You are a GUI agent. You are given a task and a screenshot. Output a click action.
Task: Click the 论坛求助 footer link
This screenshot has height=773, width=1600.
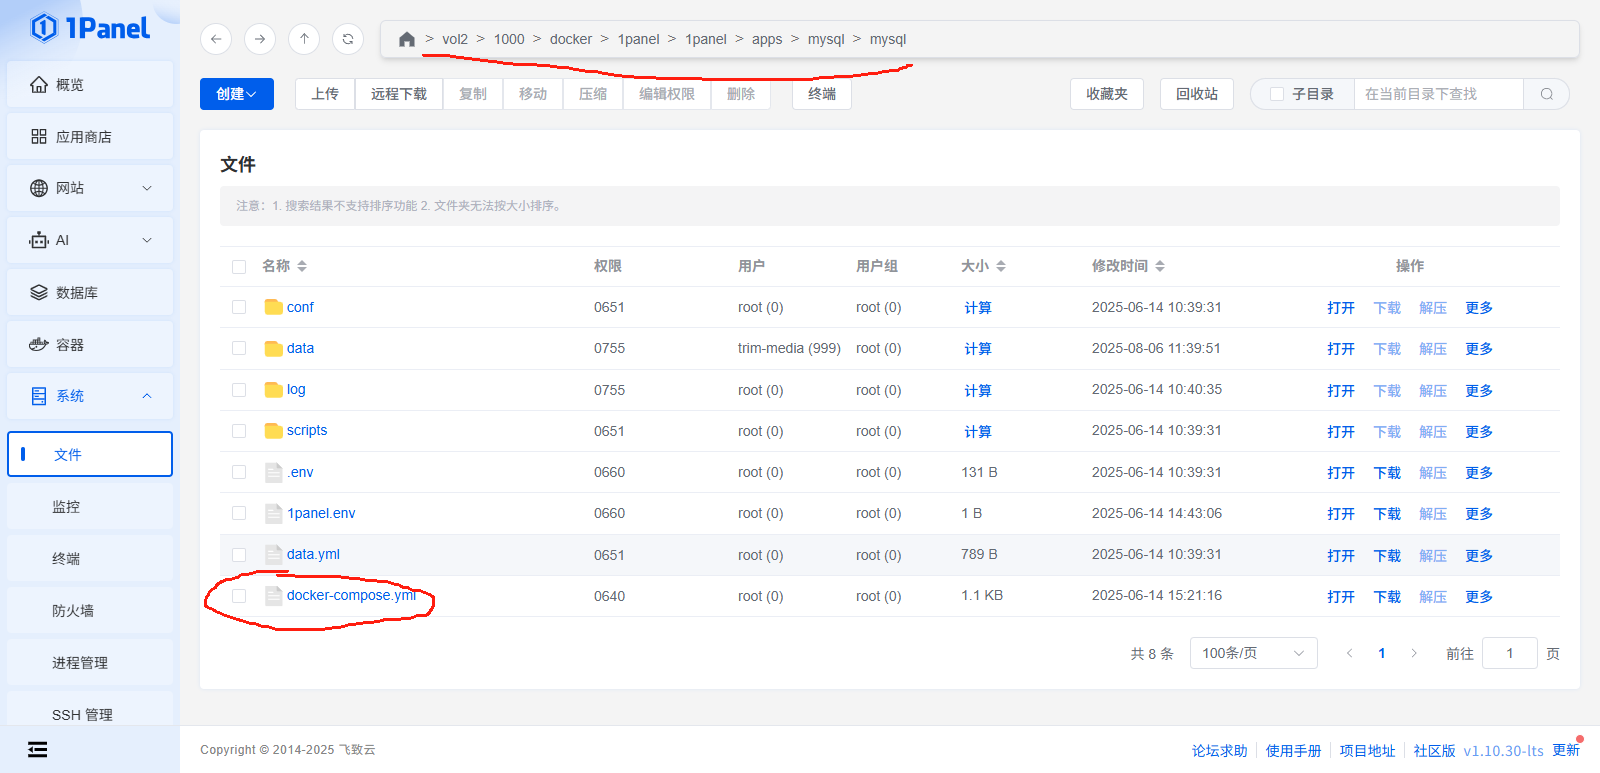coord(1220,751)
